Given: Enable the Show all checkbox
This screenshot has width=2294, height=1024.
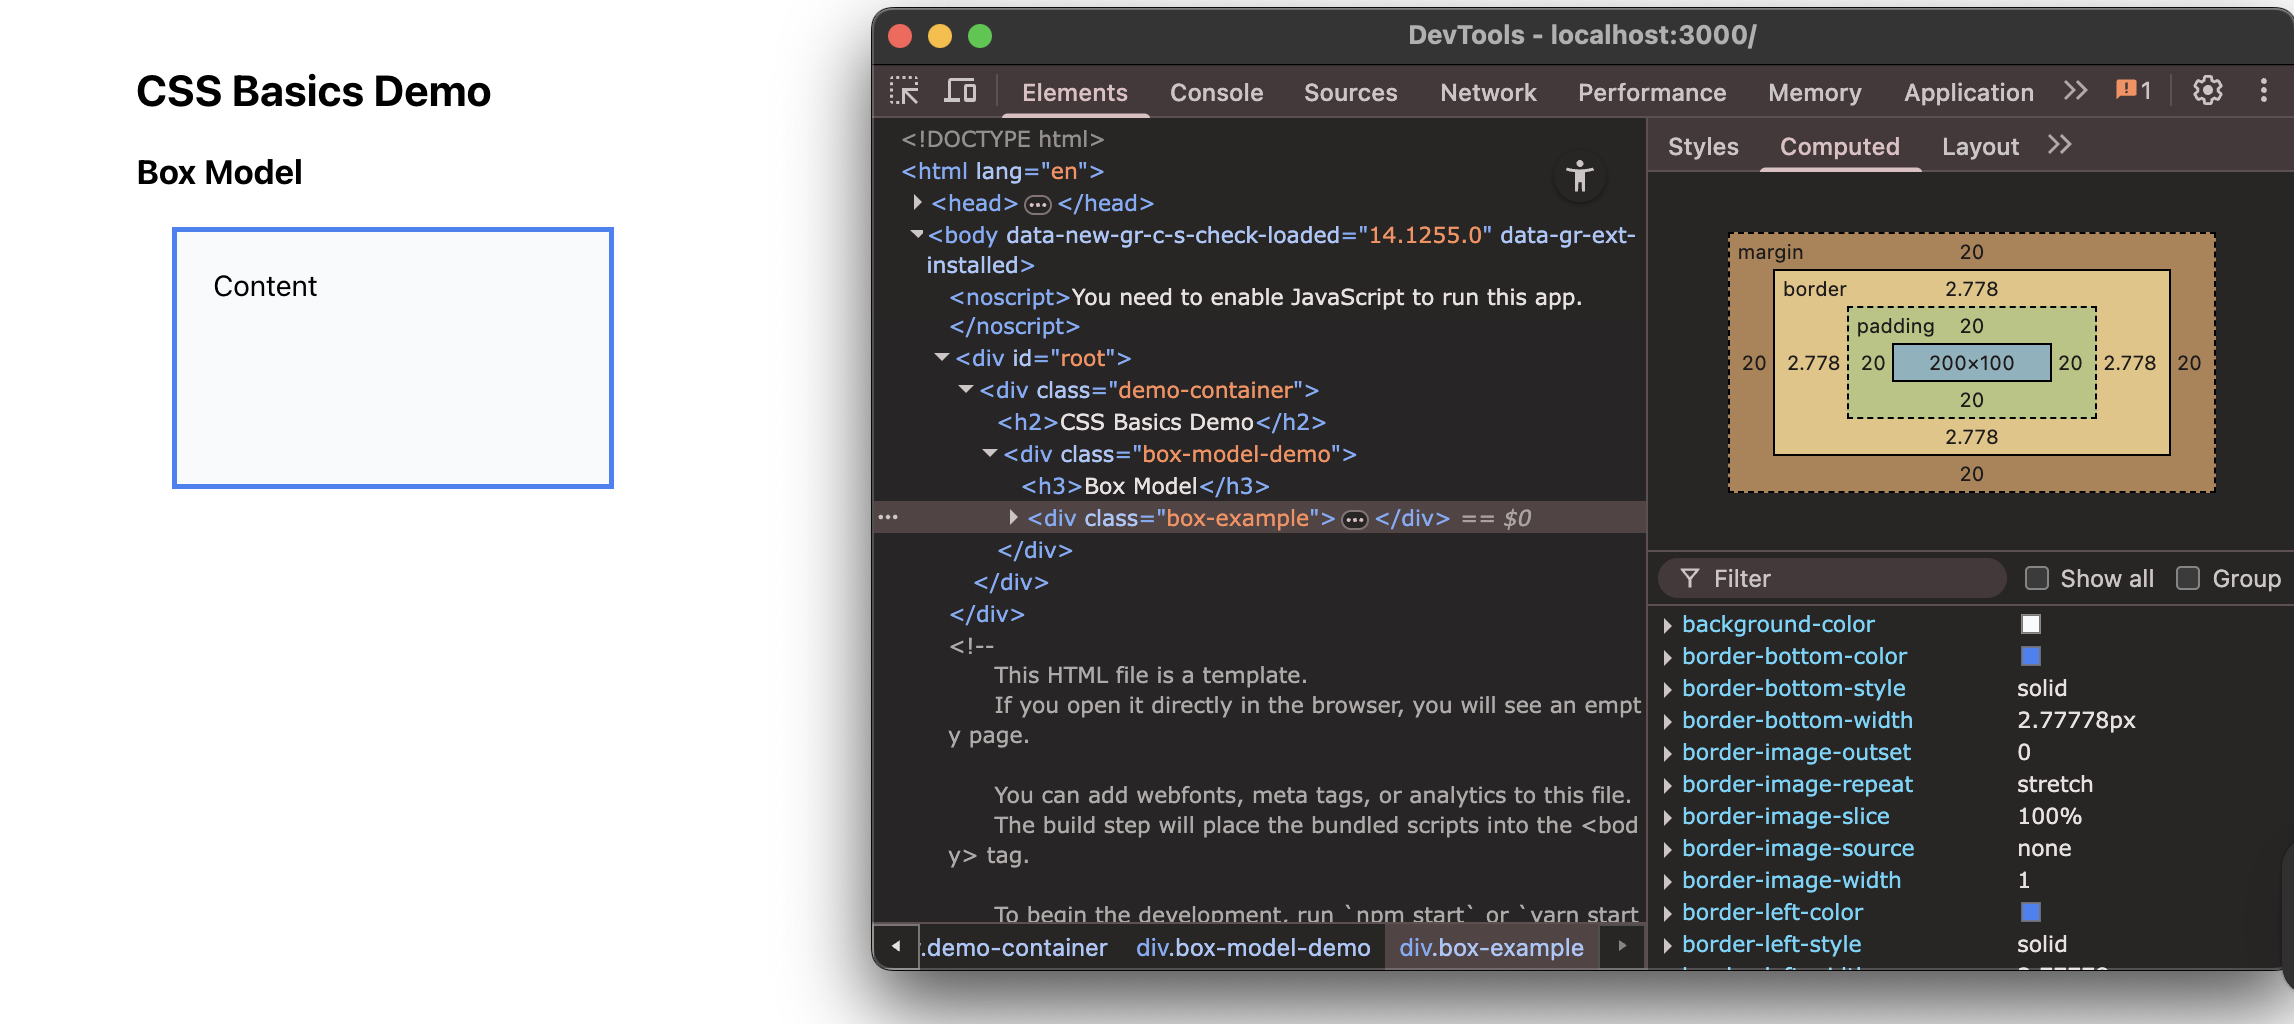Looking at the screenshot, I should coord(2036,579).
